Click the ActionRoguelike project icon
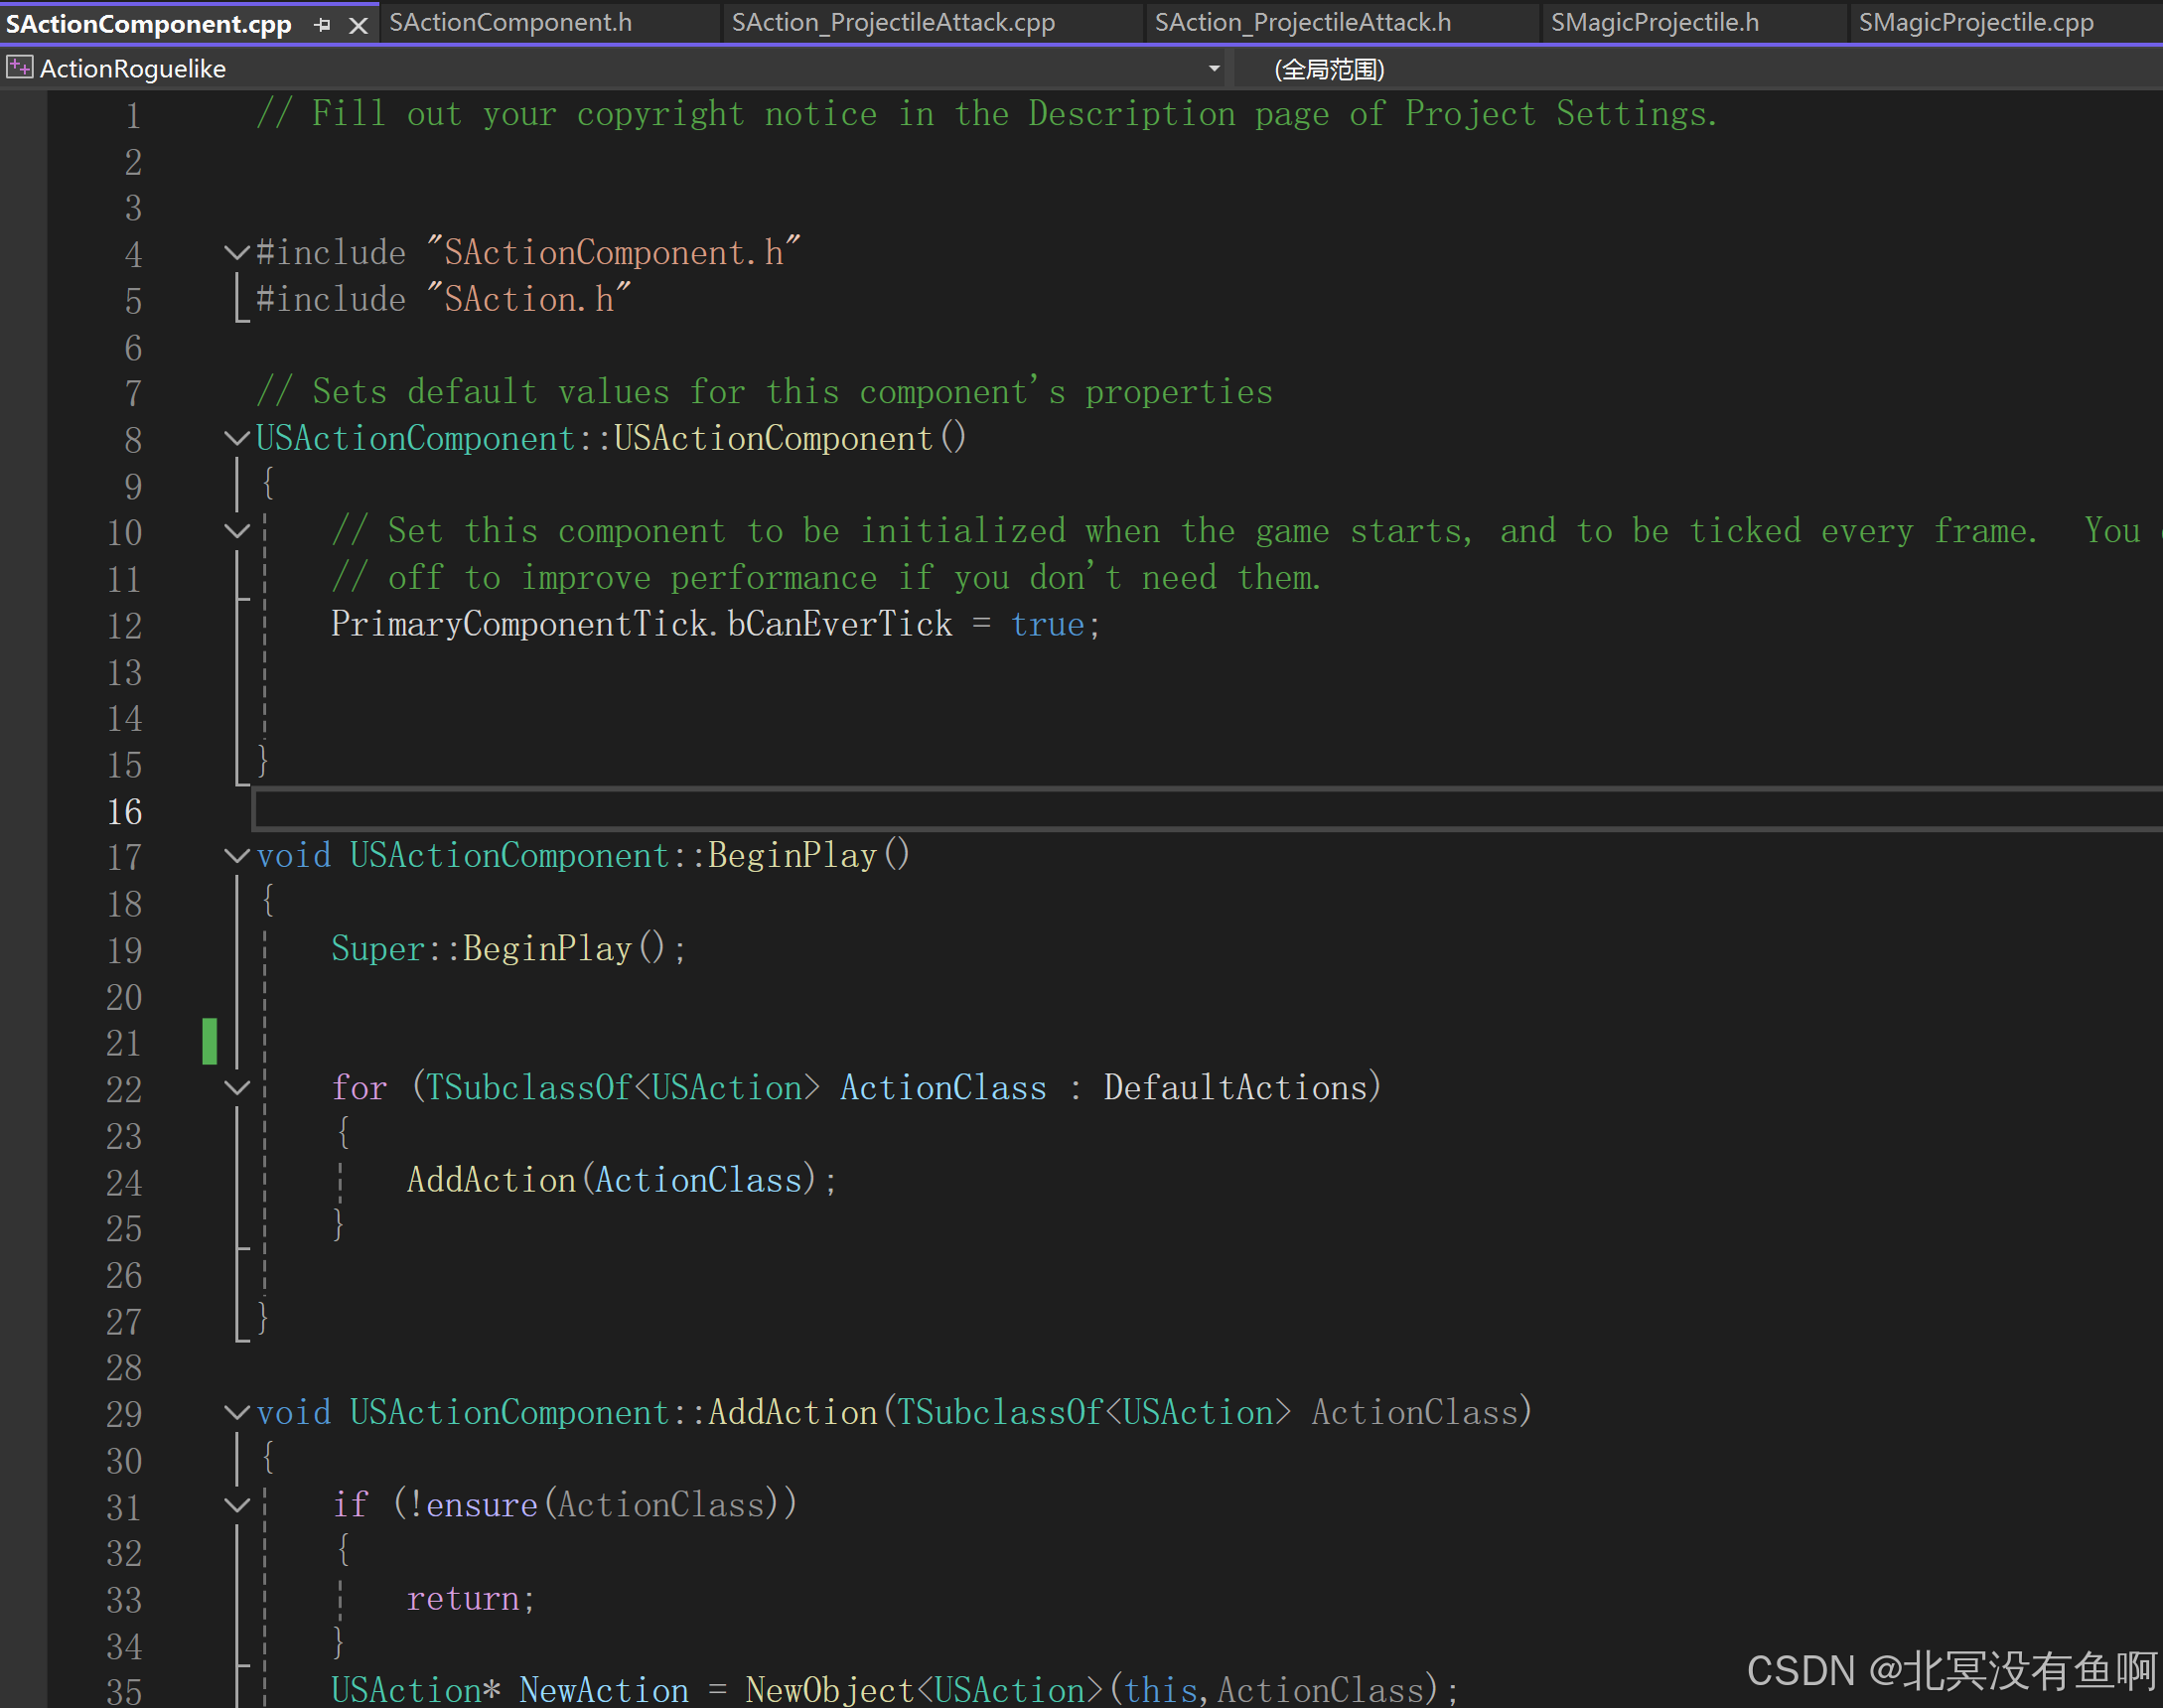Image resolution: width=2163 pixels, height=1708 pixels. (19, 68)
